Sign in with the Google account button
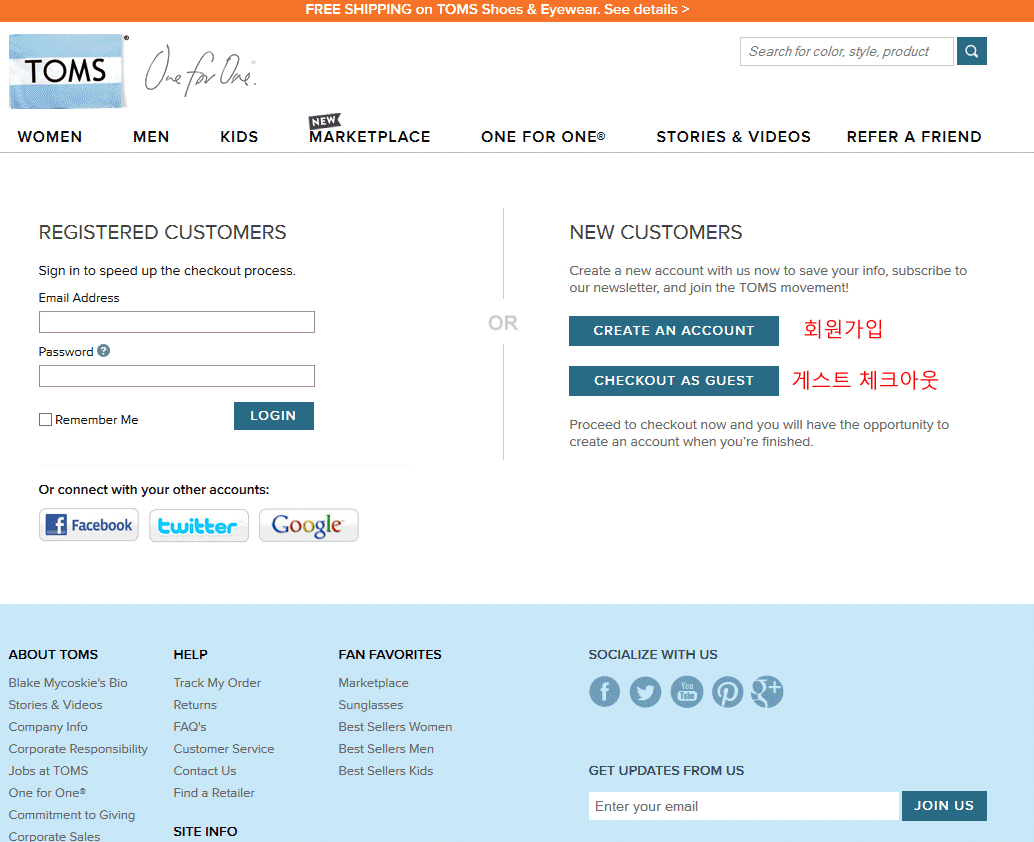 [x=308, y=525]
